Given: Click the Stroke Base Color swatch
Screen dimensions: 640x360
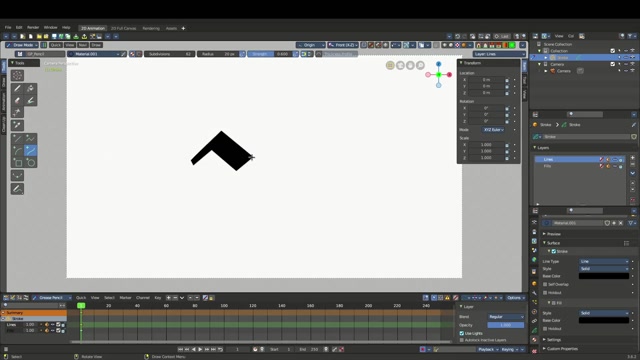Looking at the screenshot, I should (604, 276).
